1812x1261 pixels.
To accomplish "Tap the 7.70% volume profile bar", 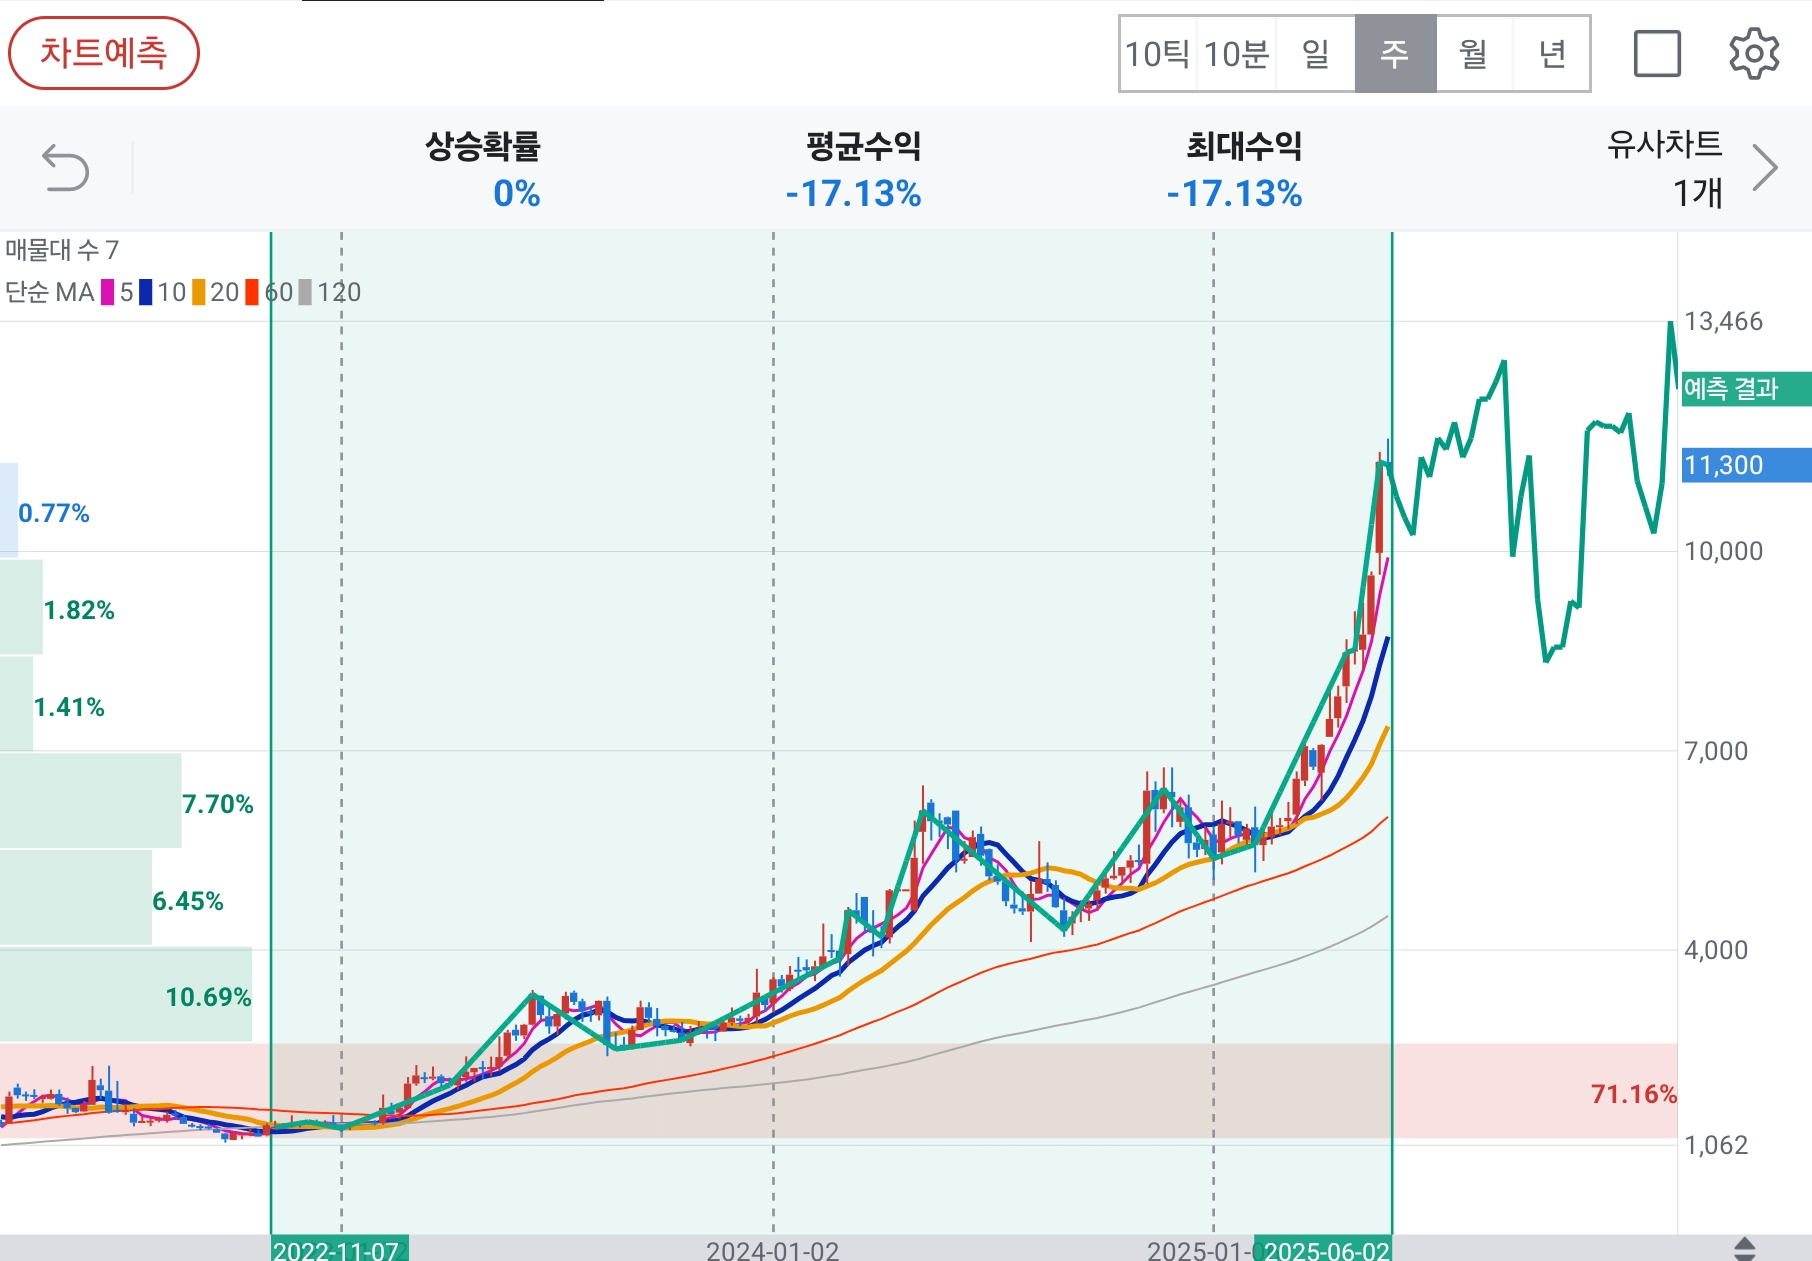I will (91, 802).
